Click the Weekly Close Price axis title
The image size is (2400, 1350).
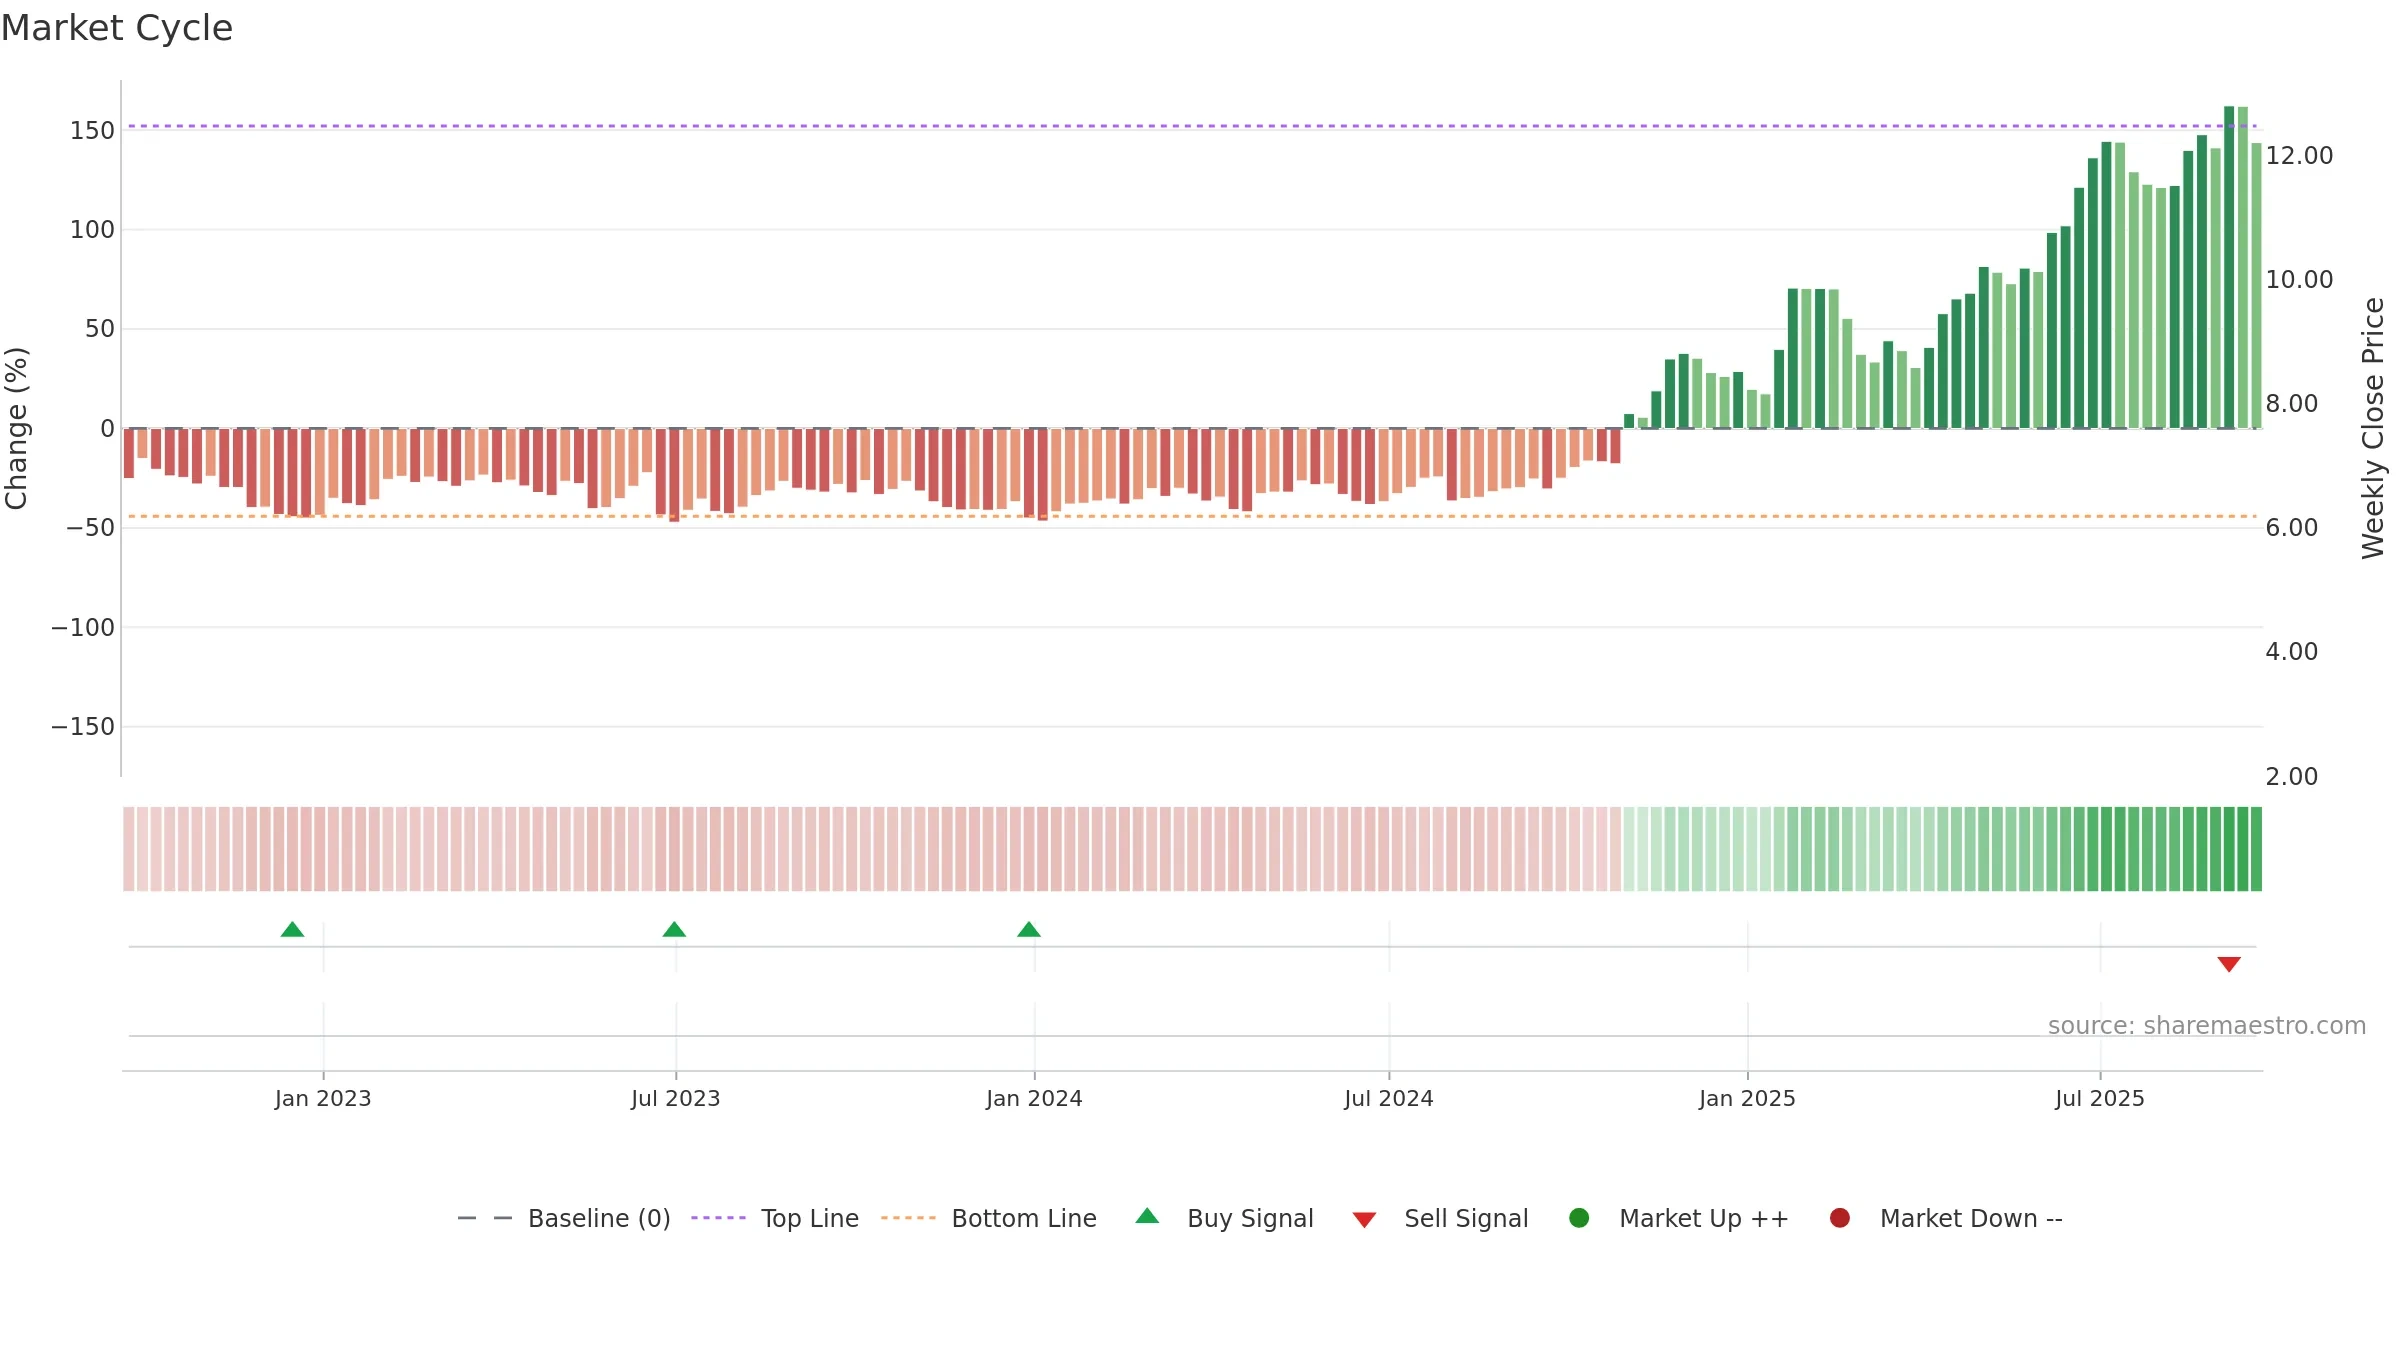[2374, 428]
